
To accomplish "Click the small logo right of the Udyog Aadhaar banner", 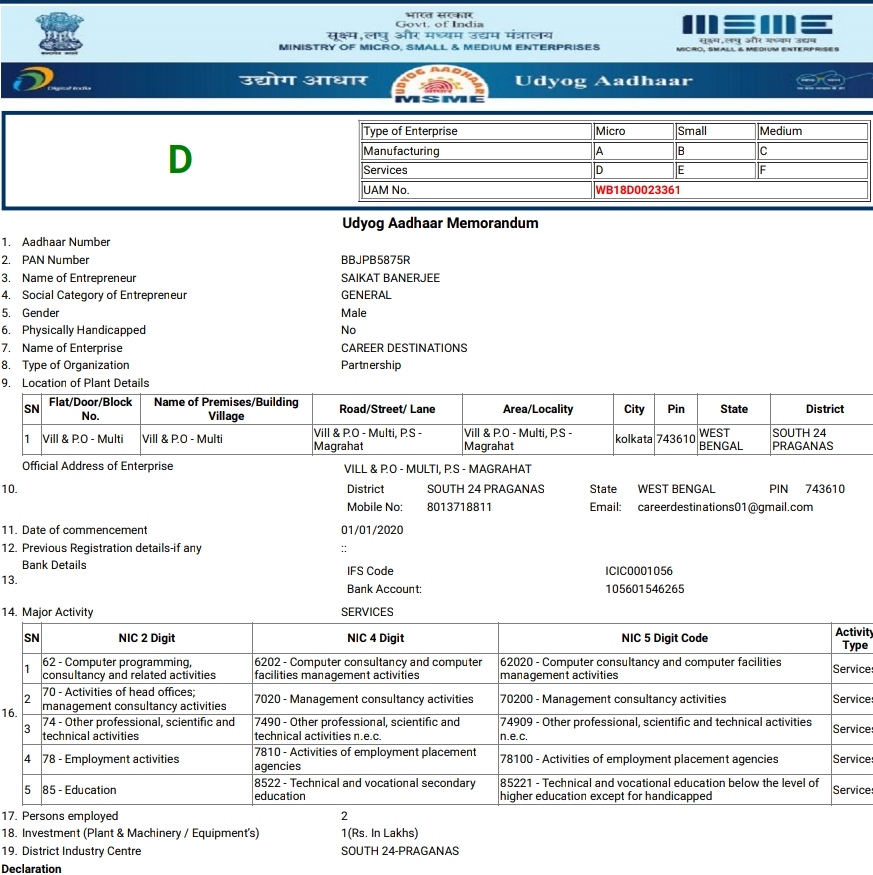I will 819,82.
